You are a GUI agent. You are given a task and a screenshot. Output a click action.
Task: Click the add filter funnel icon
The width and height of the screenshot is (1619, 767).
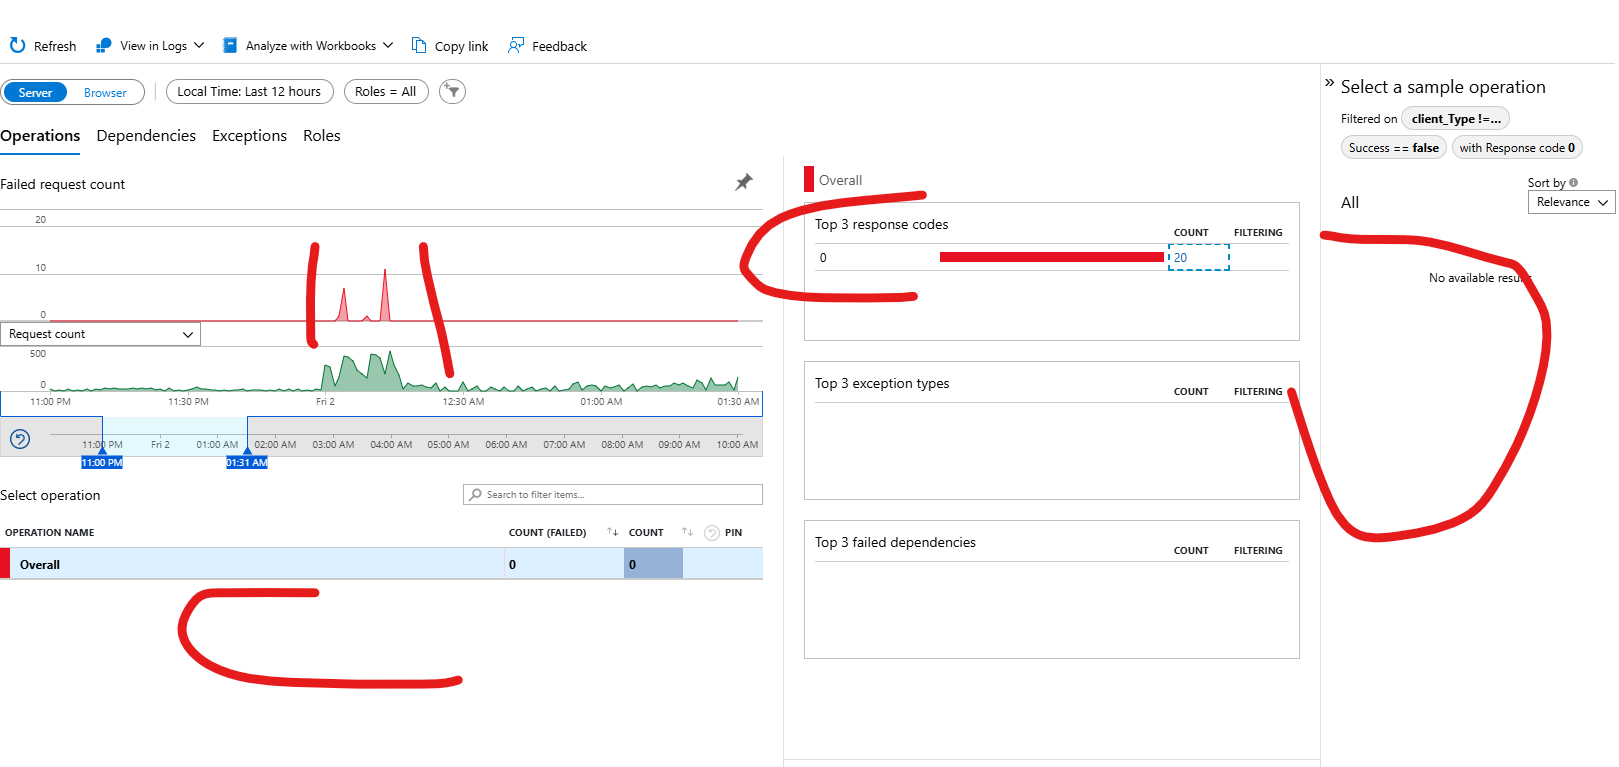click(452, 92)
